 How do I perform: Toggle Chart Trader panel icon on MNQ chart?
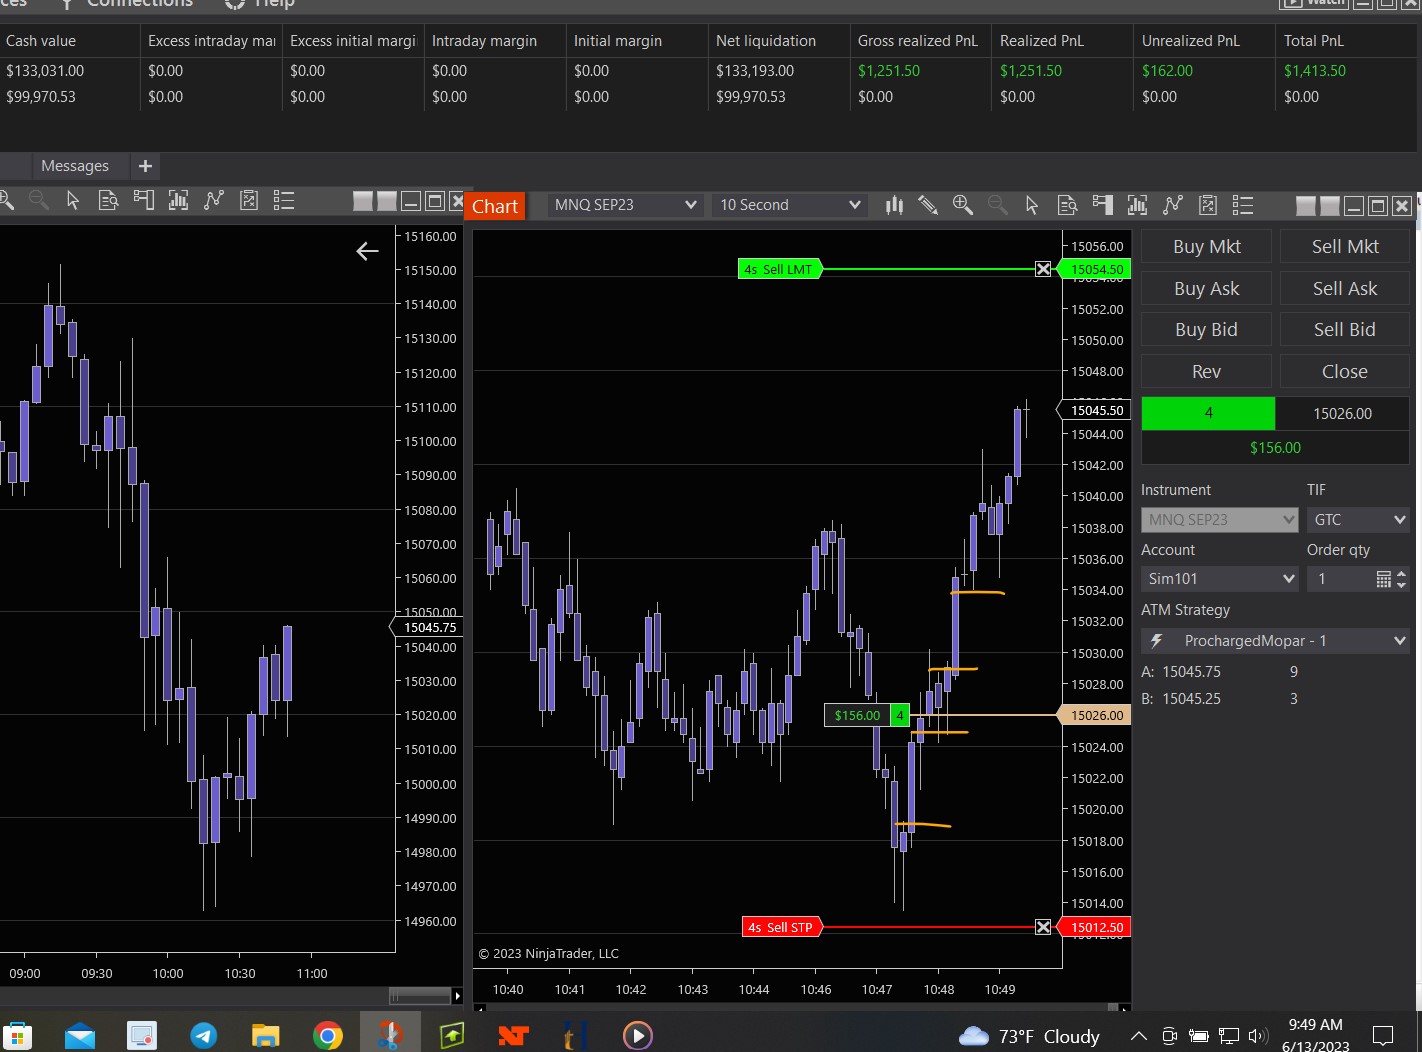[x=1103, y=205]
